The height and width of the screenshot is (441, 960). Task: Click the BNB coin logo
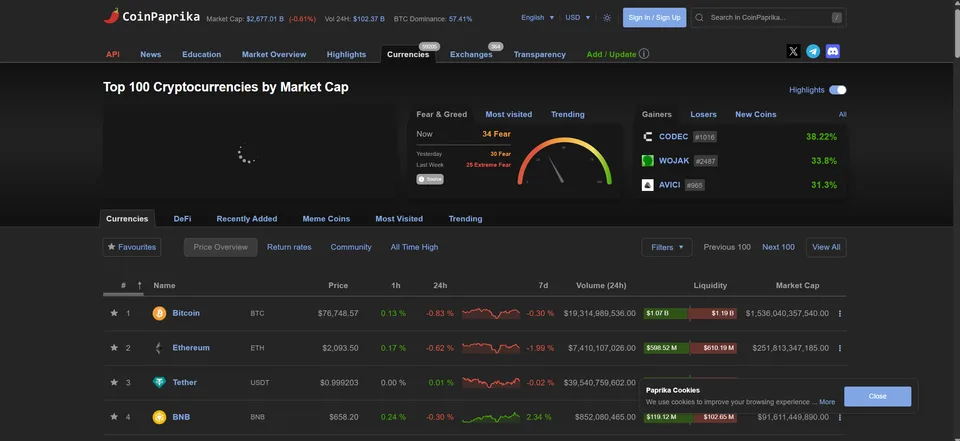(159, 417)
